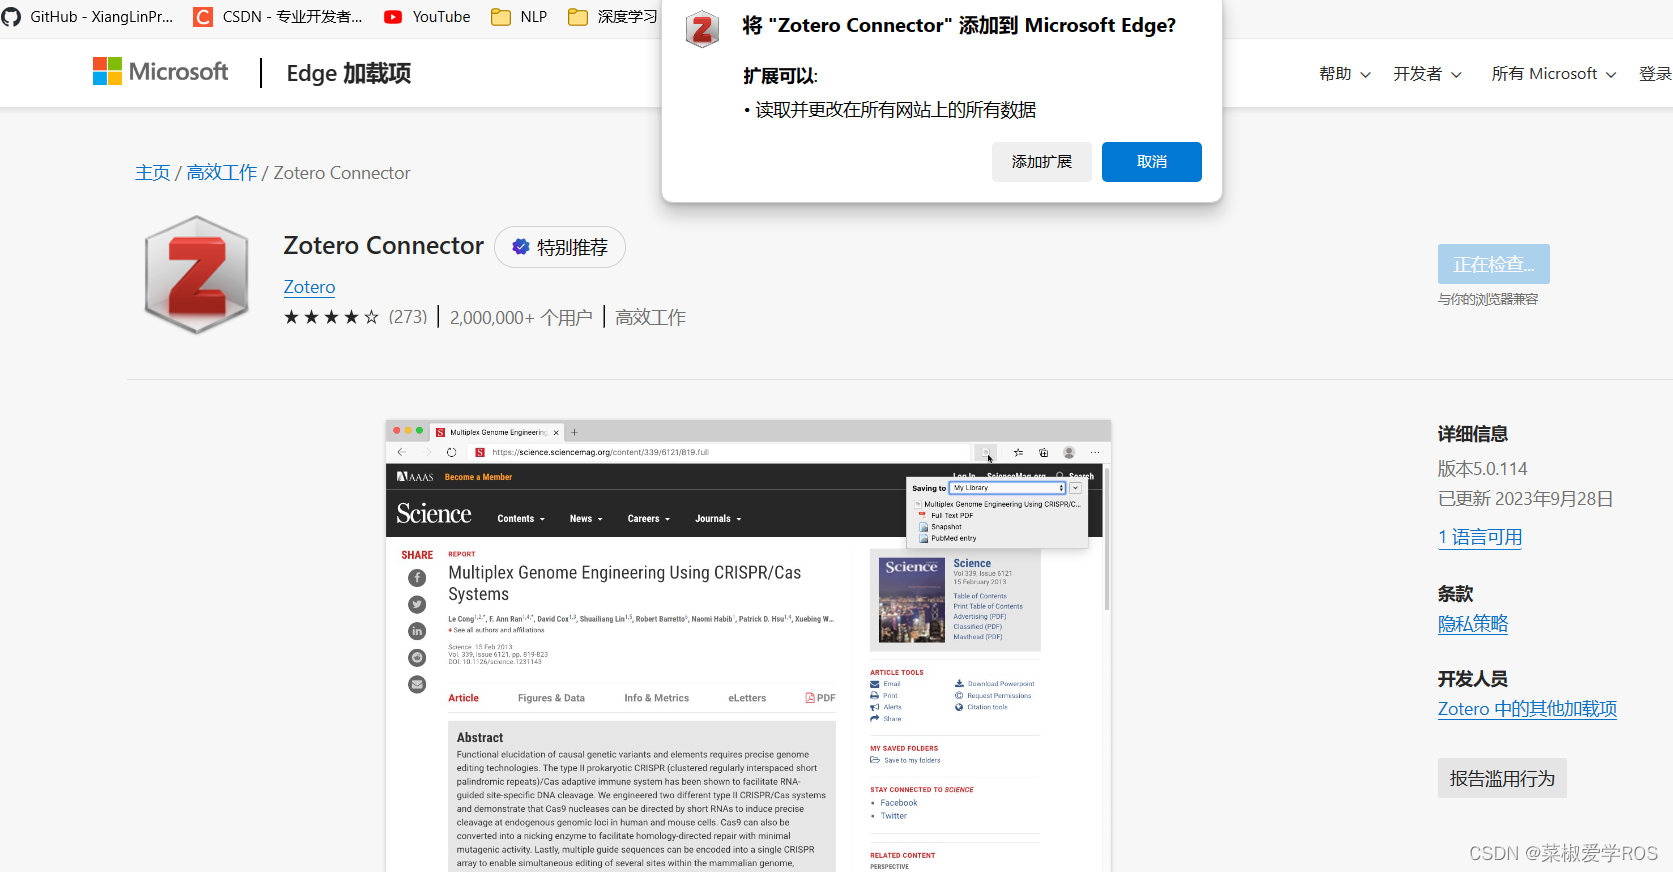The image size is (1673, 872).
Task: Click 与你的浏览器兼容 text
Action: pyautogui.click(x=1488, y=299)
